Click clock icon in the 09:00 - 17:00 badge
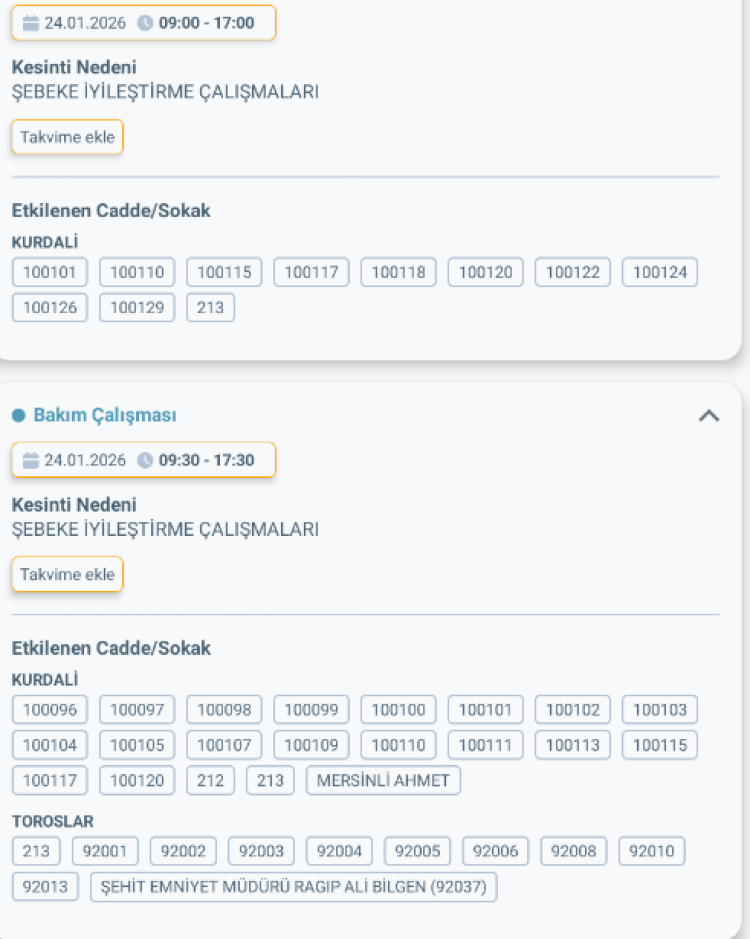 pyautogui.click(x=145, y=23)
